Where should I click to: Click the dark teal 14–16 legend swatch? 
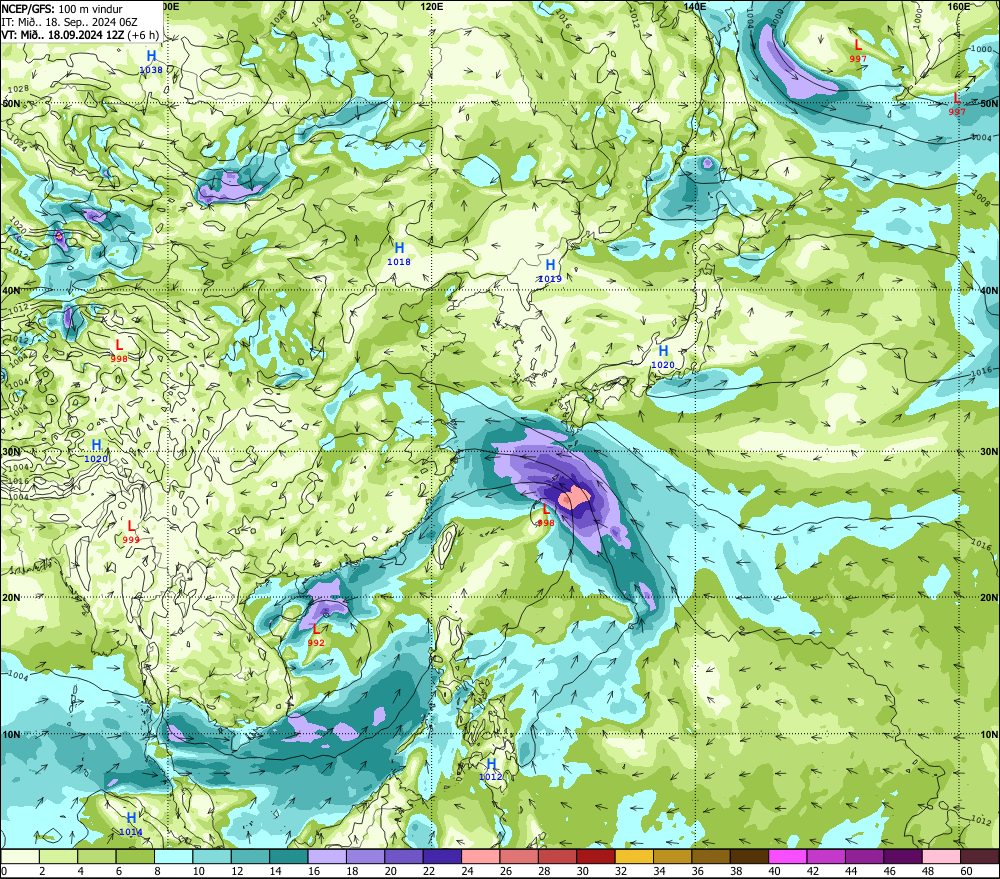pos(289,857)
